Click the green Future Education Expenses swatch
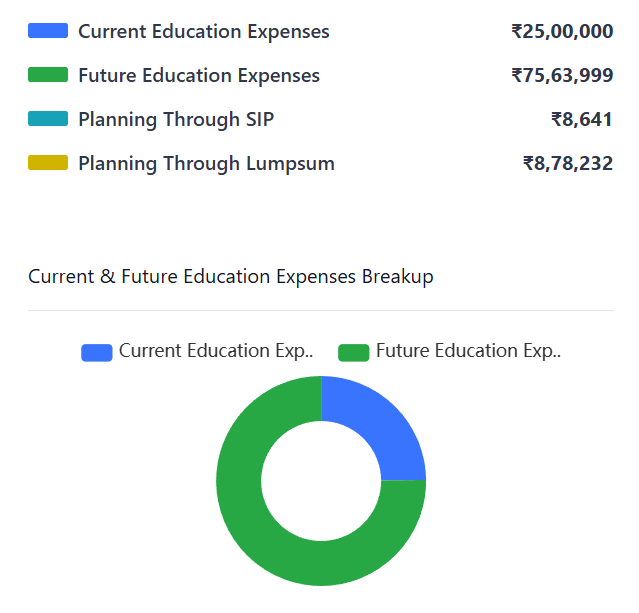Screen dimensions: 639x613 point(48,75)
